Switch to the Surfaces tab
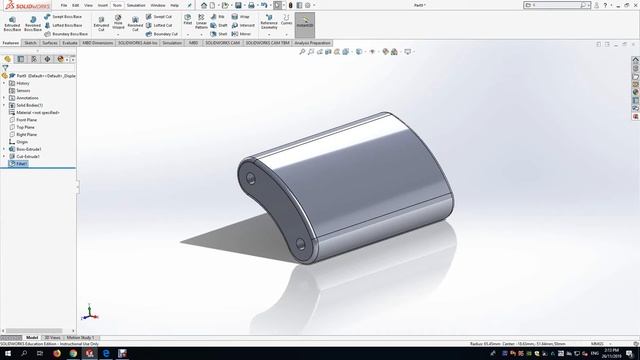The width and height of the screenshot is (640, 360). point(50,43)
